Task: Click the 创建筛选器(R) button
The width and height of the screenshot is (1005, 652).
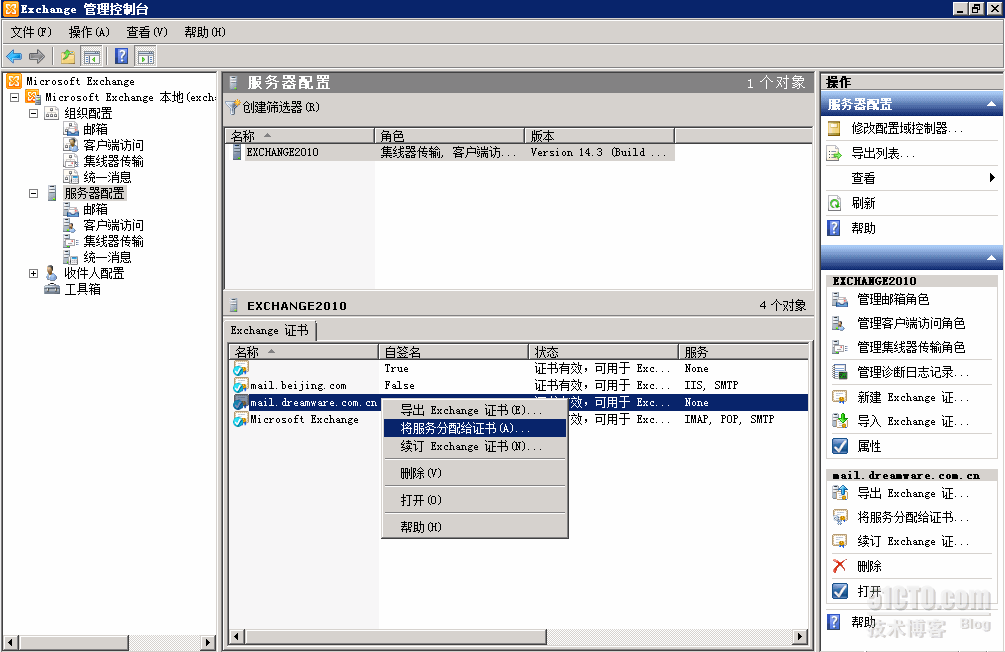Action: pyautogui.click(x=274, y=107)
